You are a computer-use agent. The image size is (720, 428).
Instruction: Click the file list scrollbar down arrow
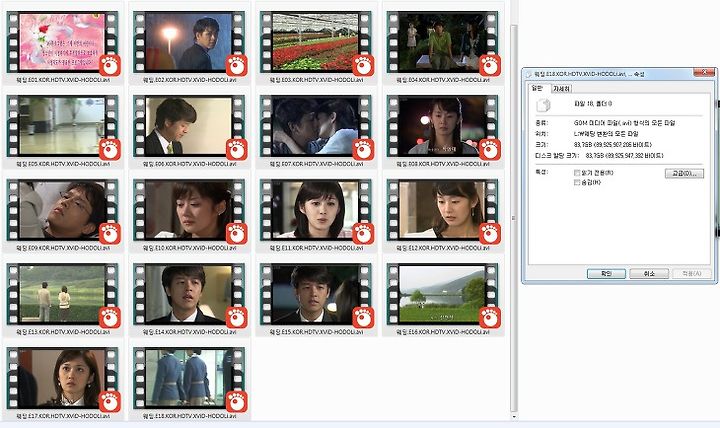coord(514,417)
